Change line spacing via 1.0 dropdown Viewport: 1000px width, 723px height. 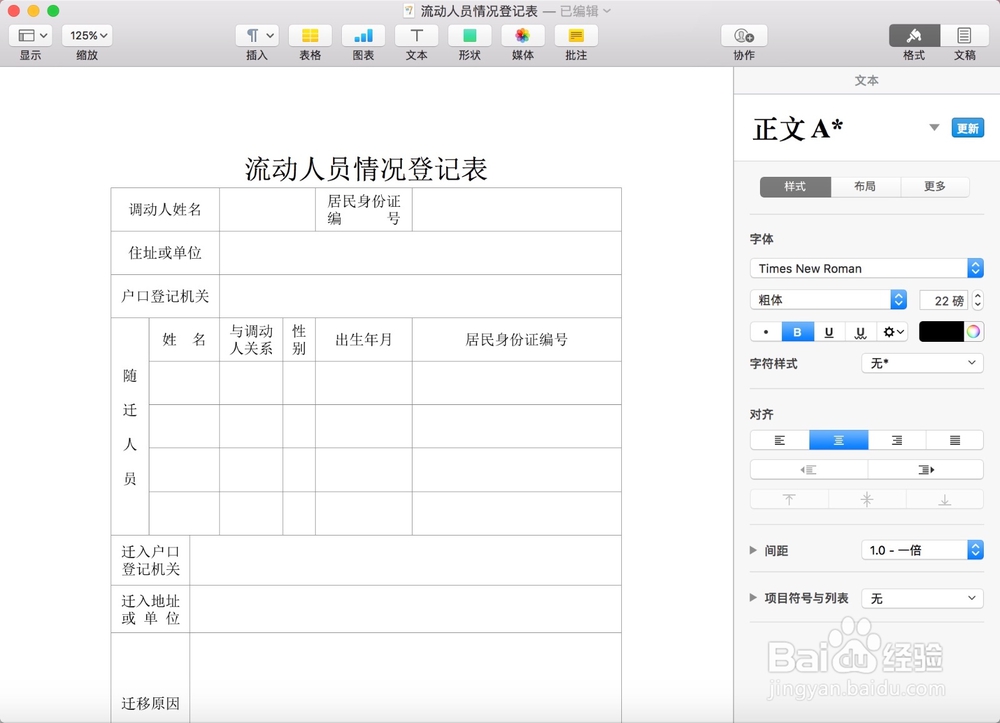(x=922, y=549)
